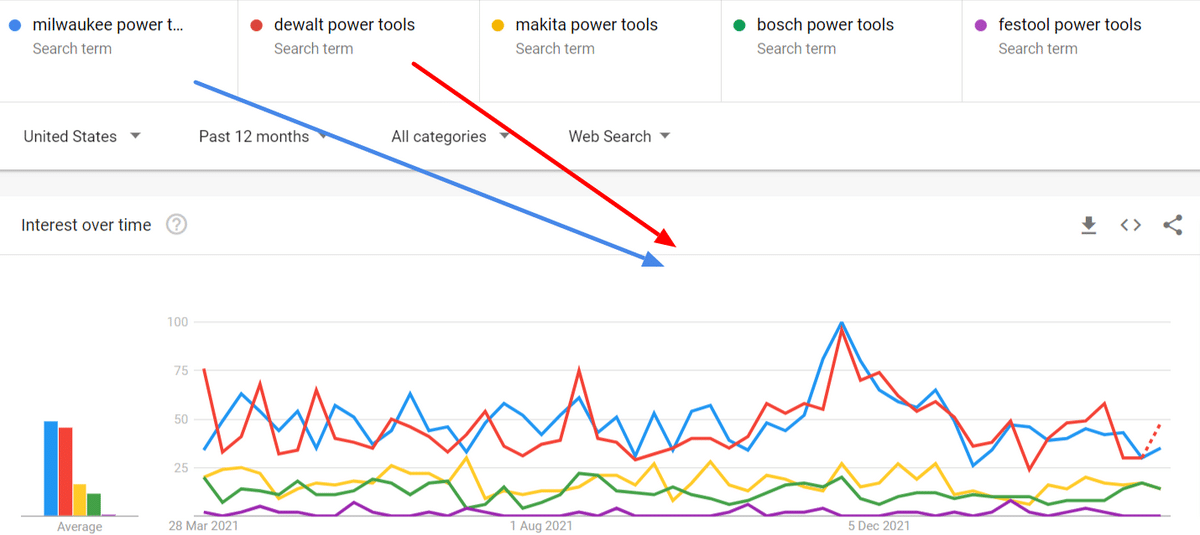Change the Web Search type dropdown
1200x535 pixels.
[x=620, y=136]
